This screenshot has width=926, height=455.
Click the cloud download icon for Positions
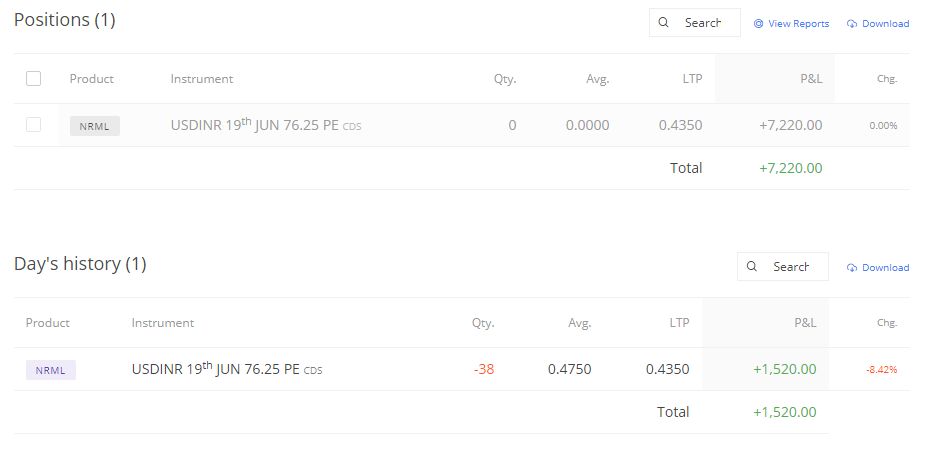coord(852,24)
